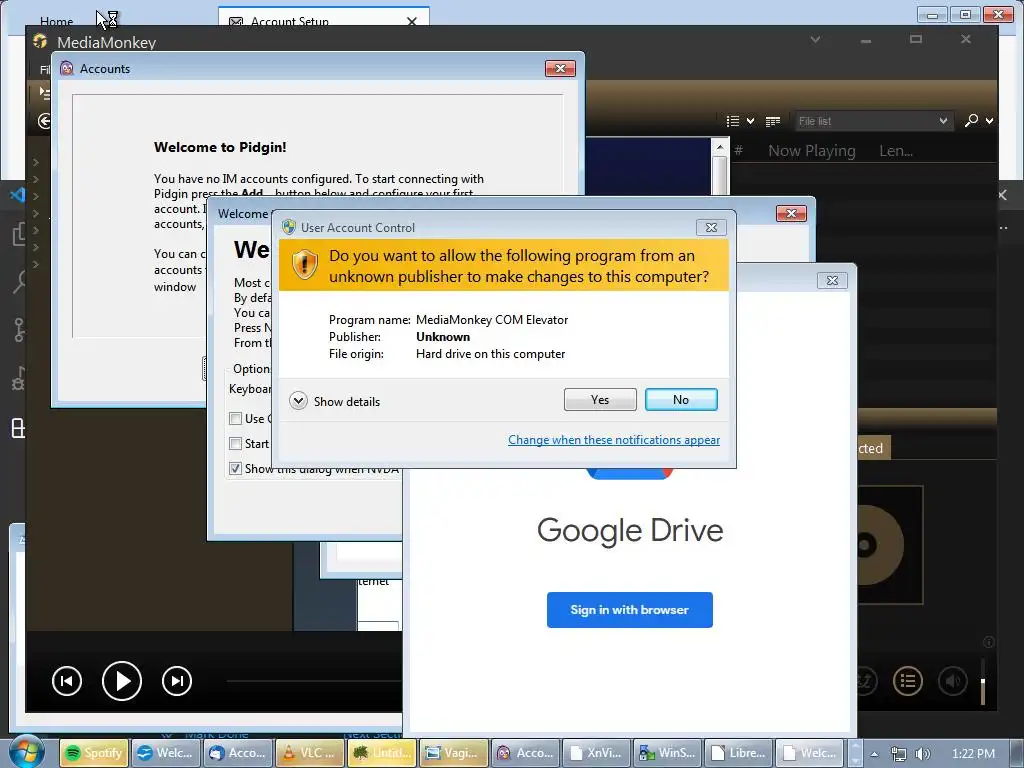The height and width of the screenshot is (768, 1024).
Task: Click the VS Code logo icon
Action: point(18,195)
